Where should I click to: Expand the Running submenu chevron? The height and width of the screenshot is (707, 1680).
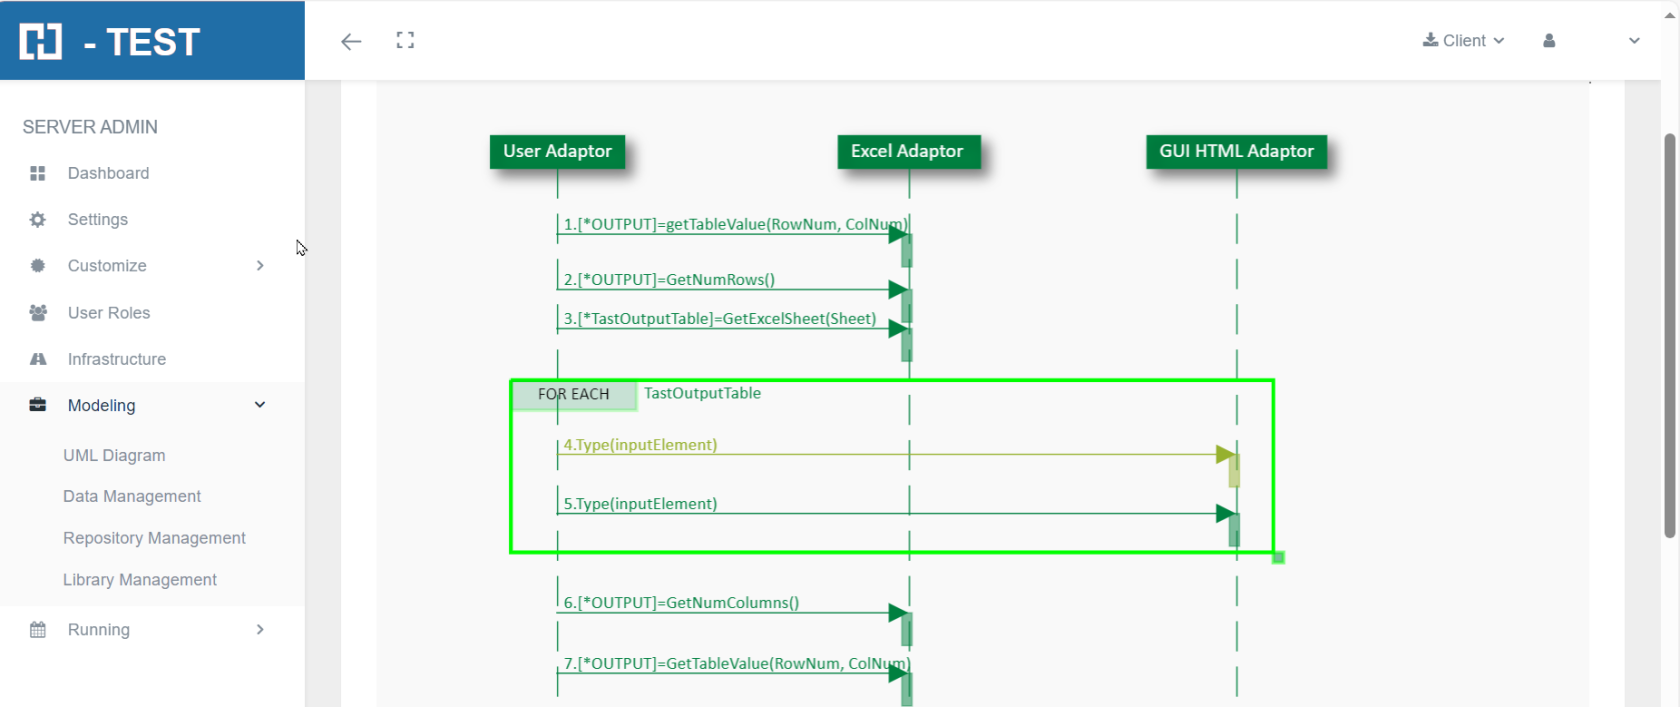pyautogui.click(x=260, y=630)
